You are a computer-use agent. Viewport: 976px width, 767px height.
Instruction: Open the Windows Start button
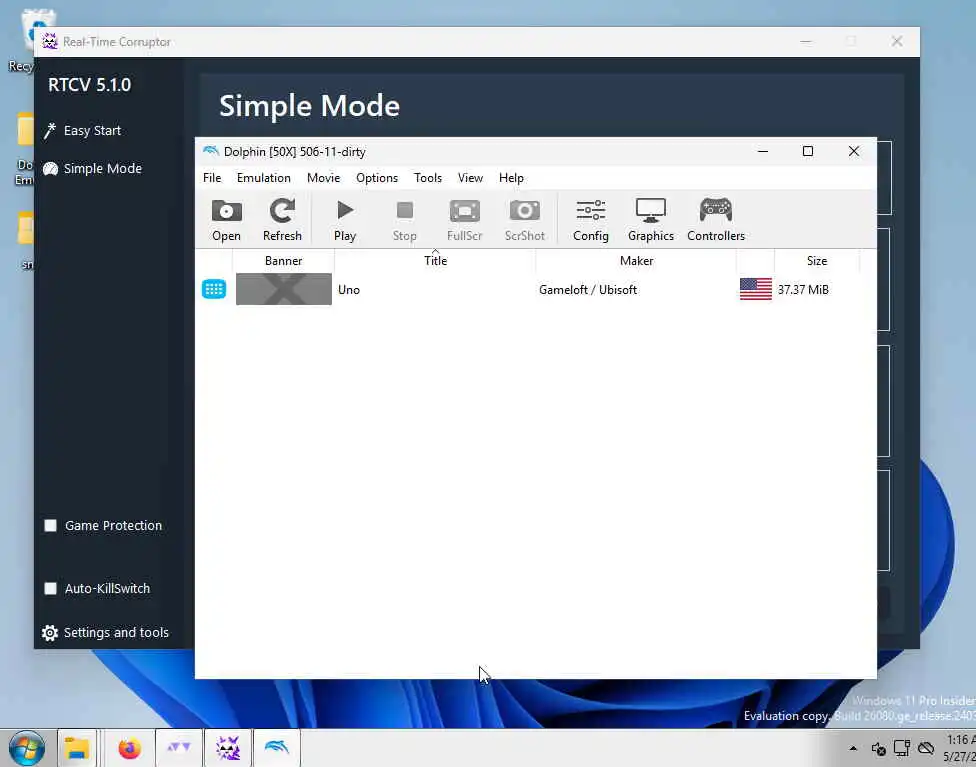[x=27, y=748]
